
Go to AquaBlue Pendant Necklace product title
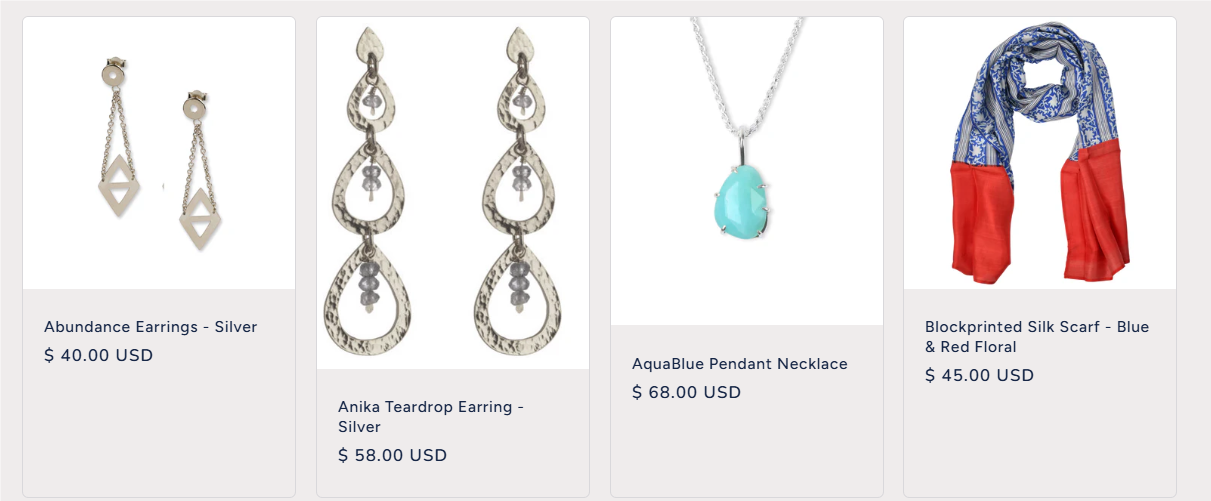(740, 364)
